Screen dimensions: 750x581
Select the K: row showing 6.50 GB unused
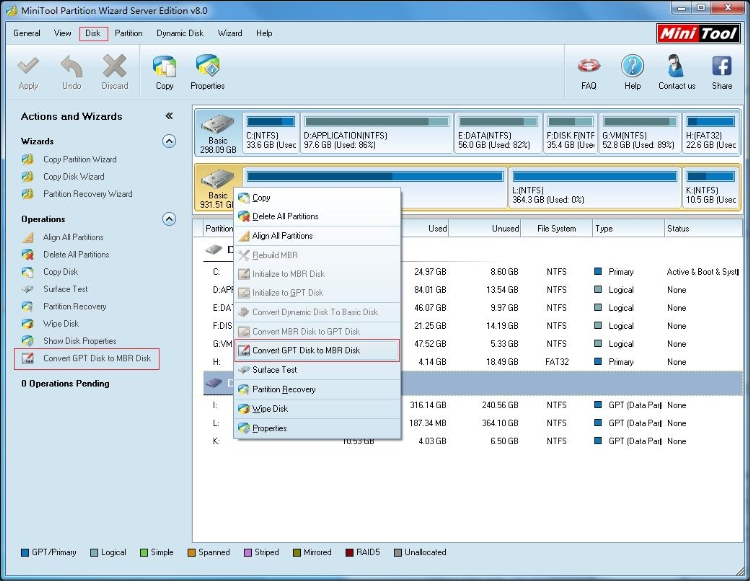473,441
